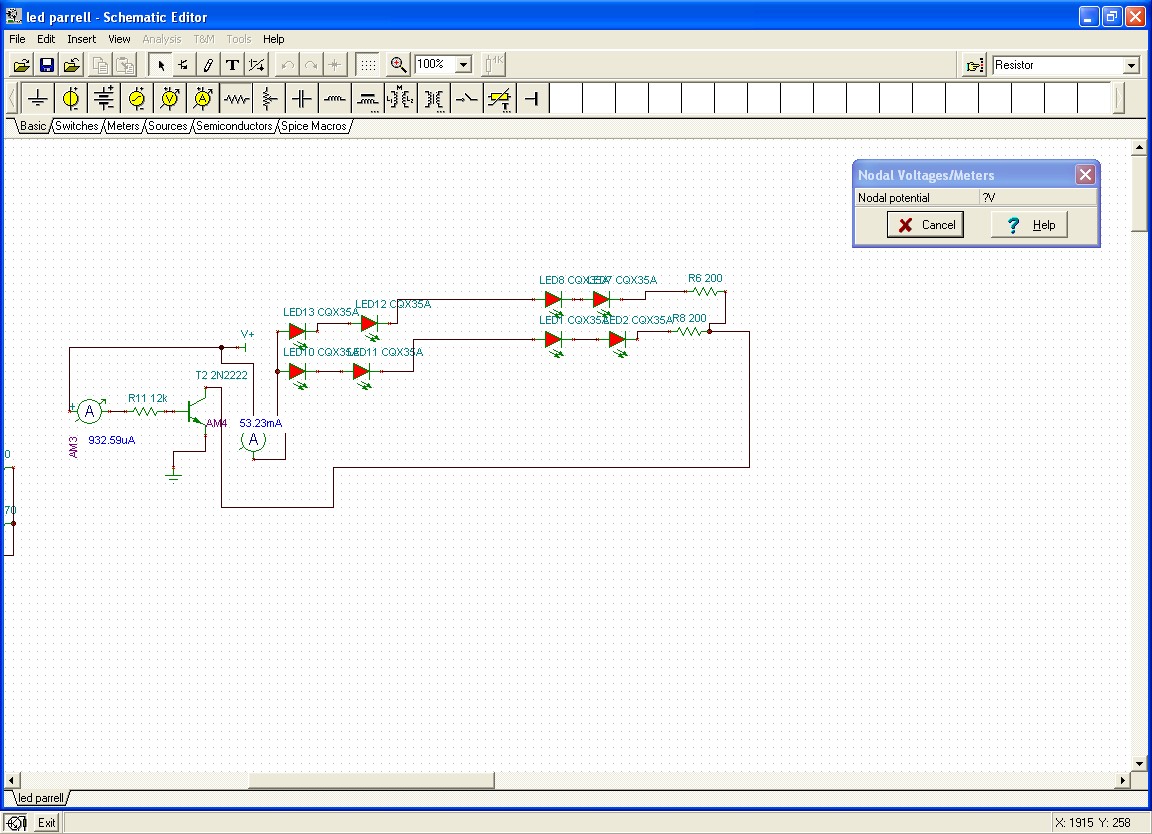Screen dimensions: 1152x834
Task: Activate the pencil wire drawing tool
Action: 208,65
